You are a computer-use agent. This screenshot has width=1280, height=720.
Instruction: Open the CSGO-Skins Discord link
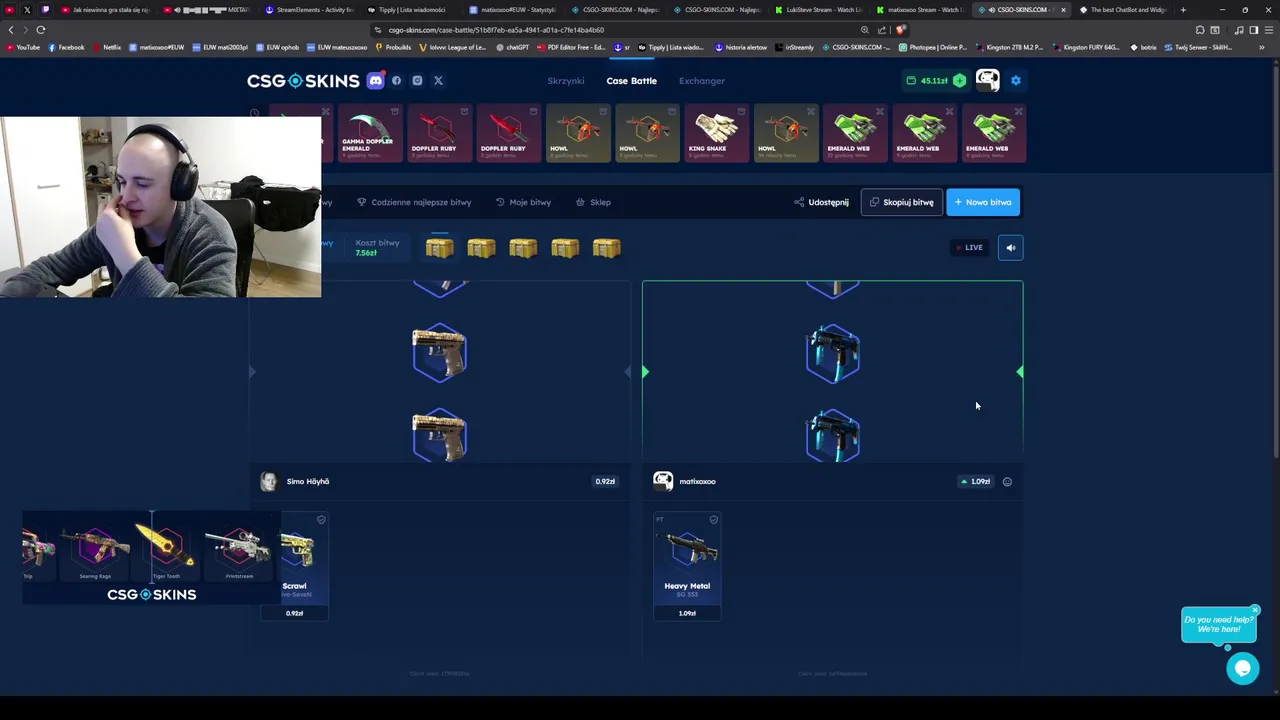376,81
